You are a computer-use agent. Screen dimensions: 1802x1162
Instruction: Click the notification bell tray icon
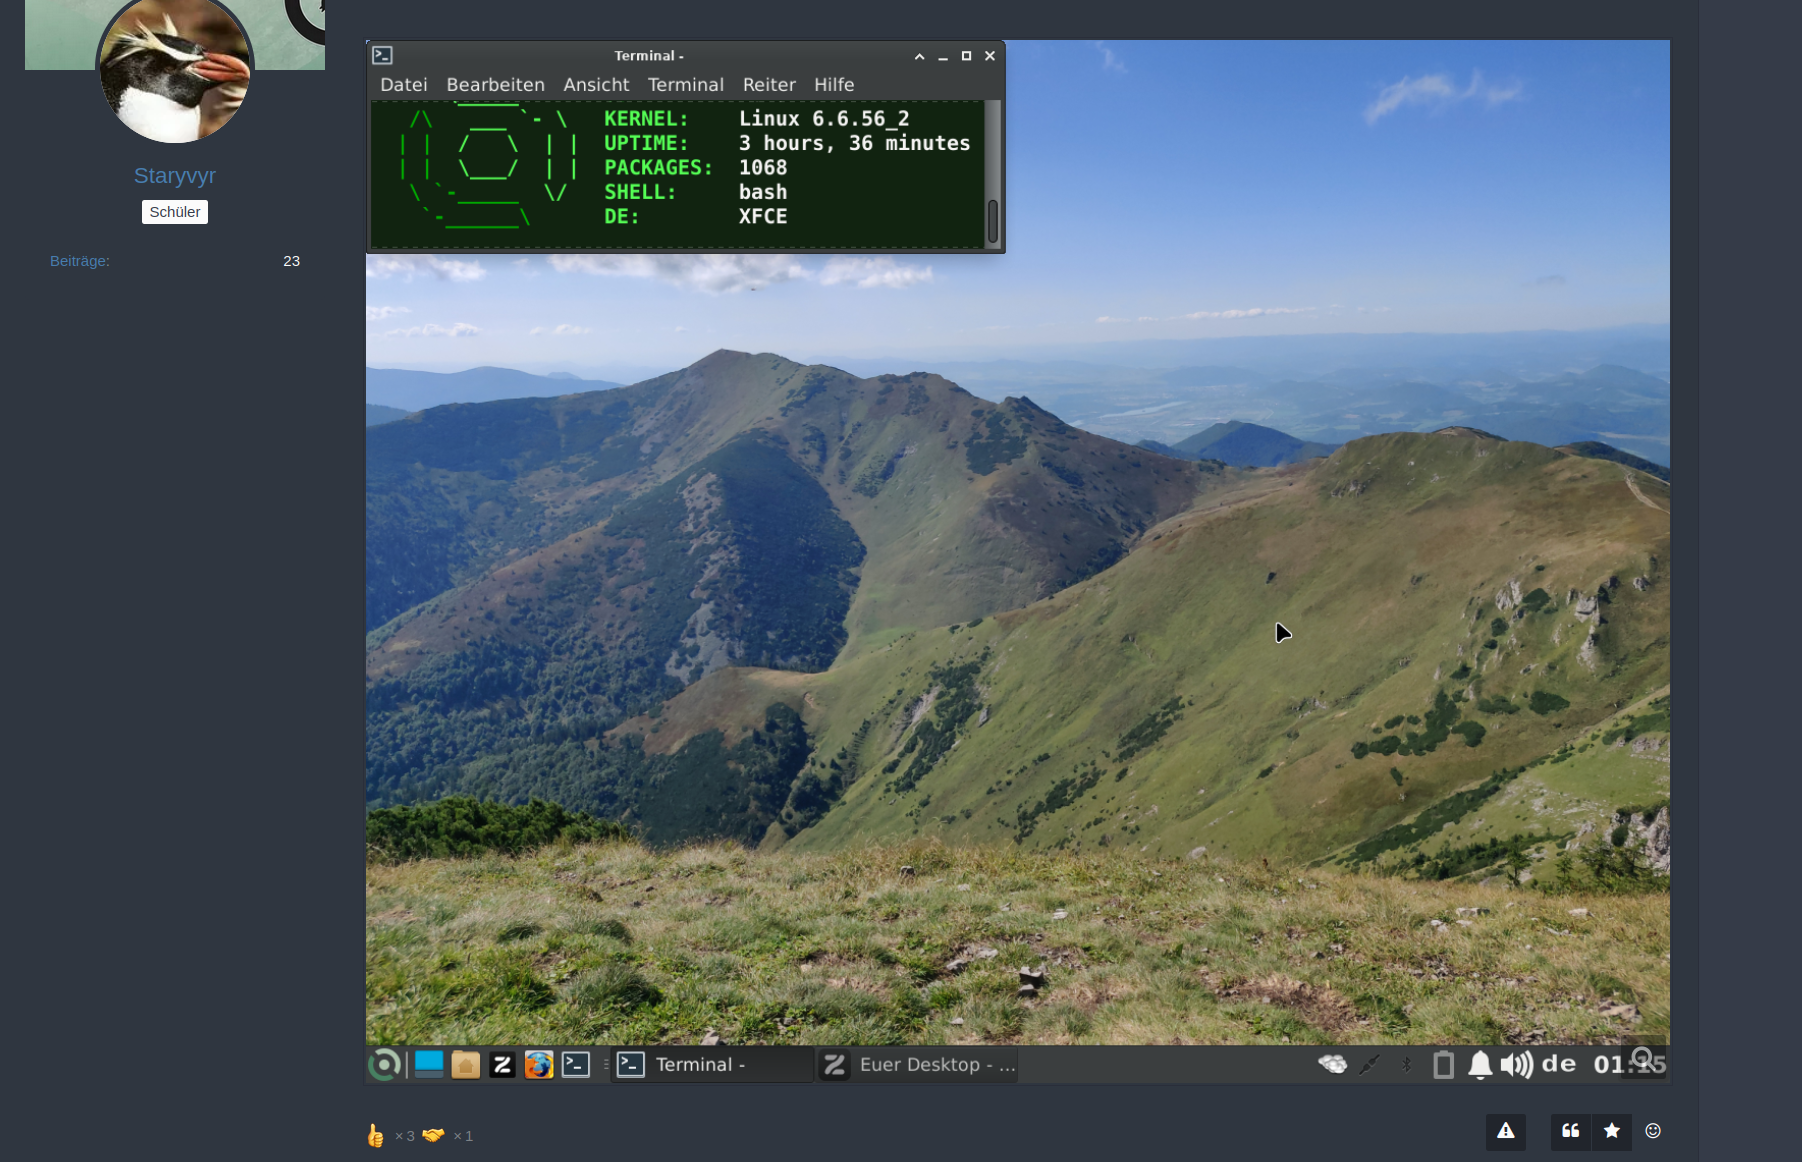pyautogui.click(x=1480, y=1065)
